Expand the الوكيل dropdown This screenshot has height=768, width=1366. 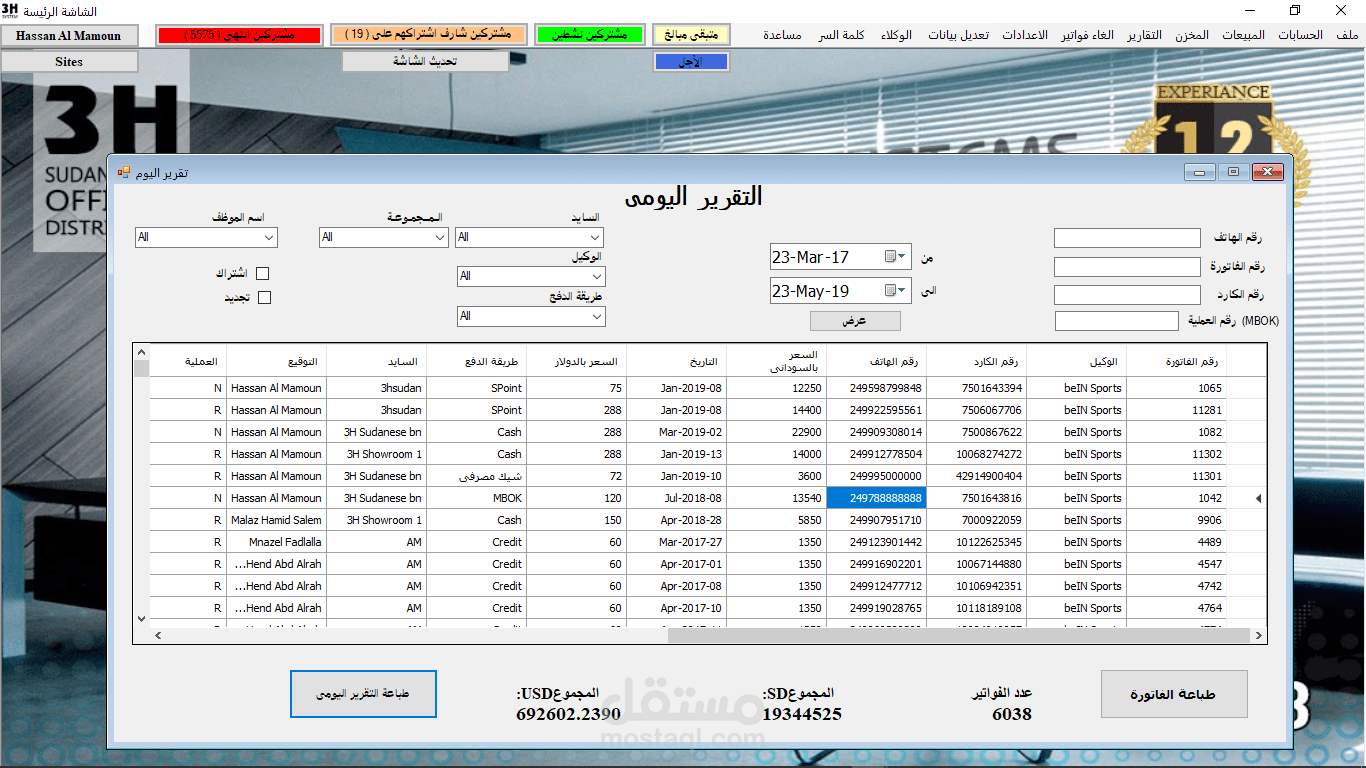click(597, 276)
